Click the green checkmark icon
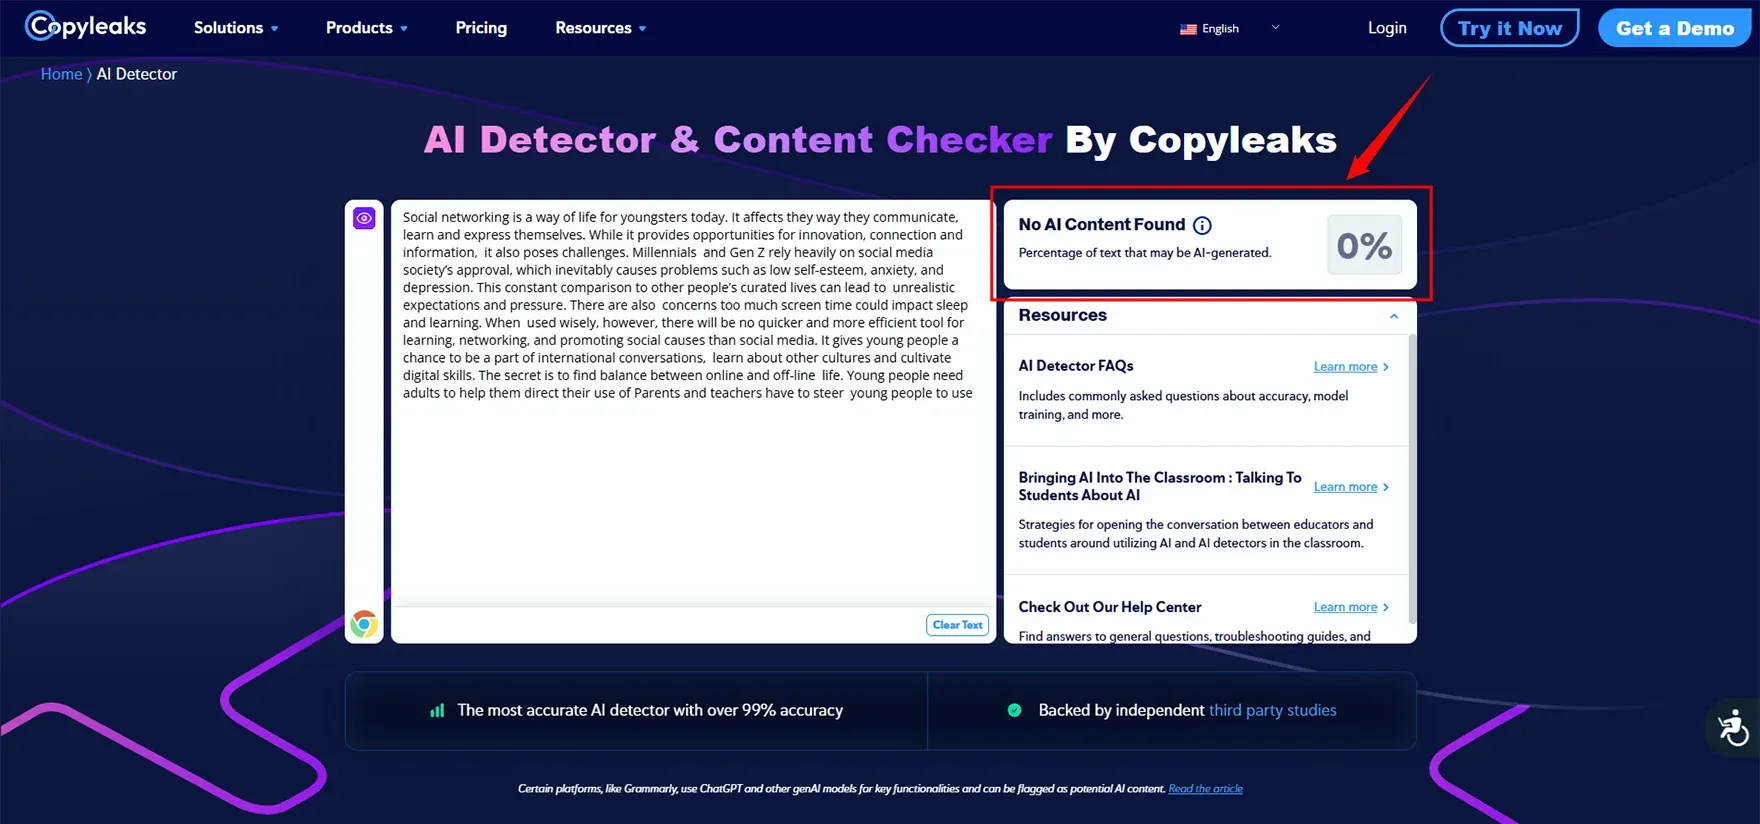The width and height of the screenshot is (1760, 824). (1014, 710)
